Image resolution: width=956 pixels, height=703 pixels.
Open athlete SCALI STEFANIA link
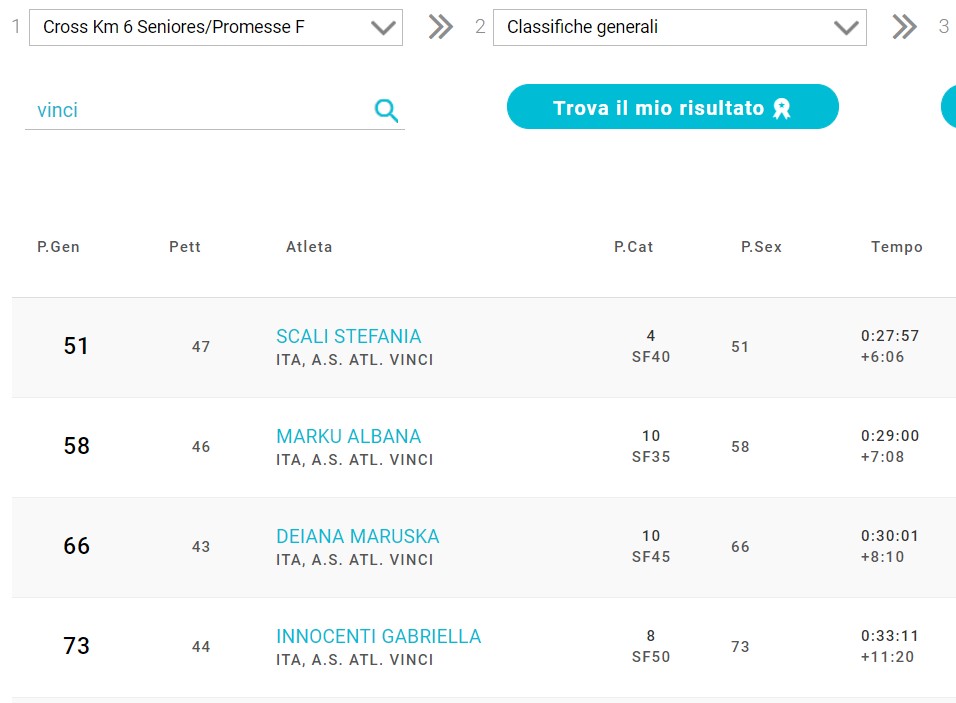[x=348, y=336]
